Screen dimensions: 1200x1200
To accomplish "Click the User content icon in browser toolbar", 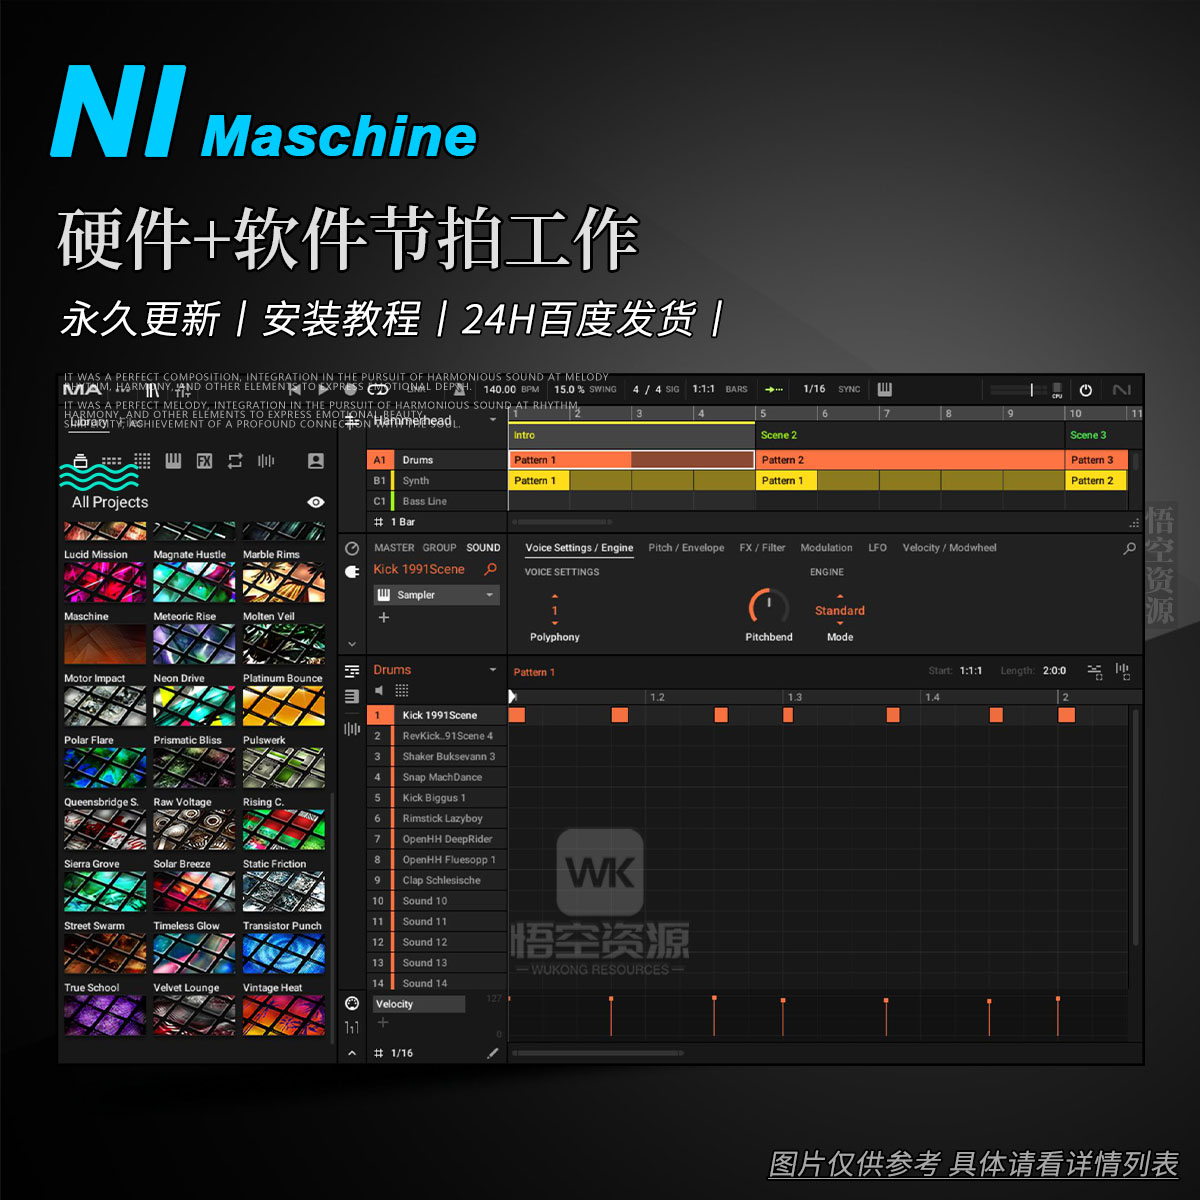I will 316,461.
